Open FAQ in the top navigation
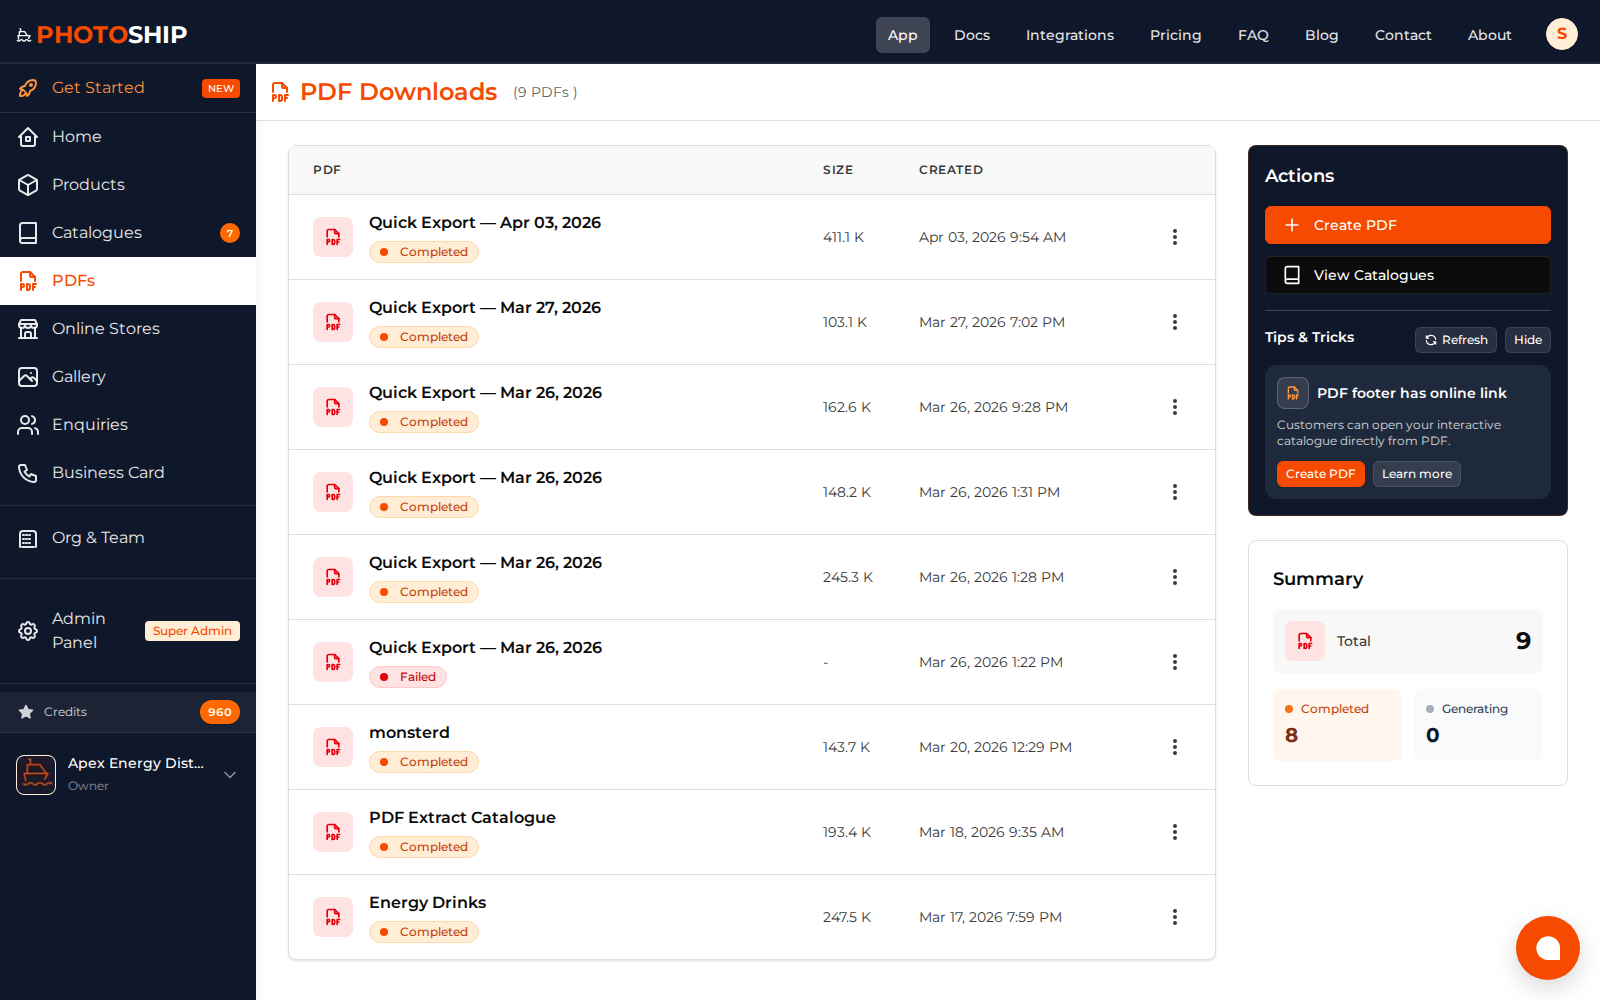1600x1000 pixels. point(1253,35)
